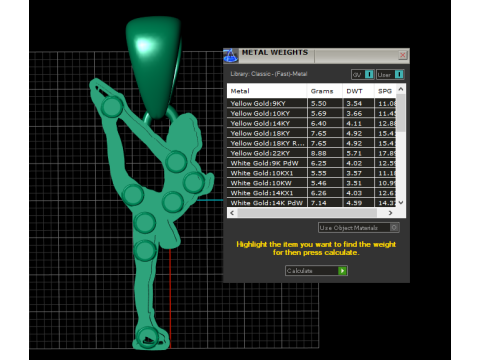Sort by the Metal column header
Image resolution: width=480 pixels, height=360 pixels.
click(267, 91)
